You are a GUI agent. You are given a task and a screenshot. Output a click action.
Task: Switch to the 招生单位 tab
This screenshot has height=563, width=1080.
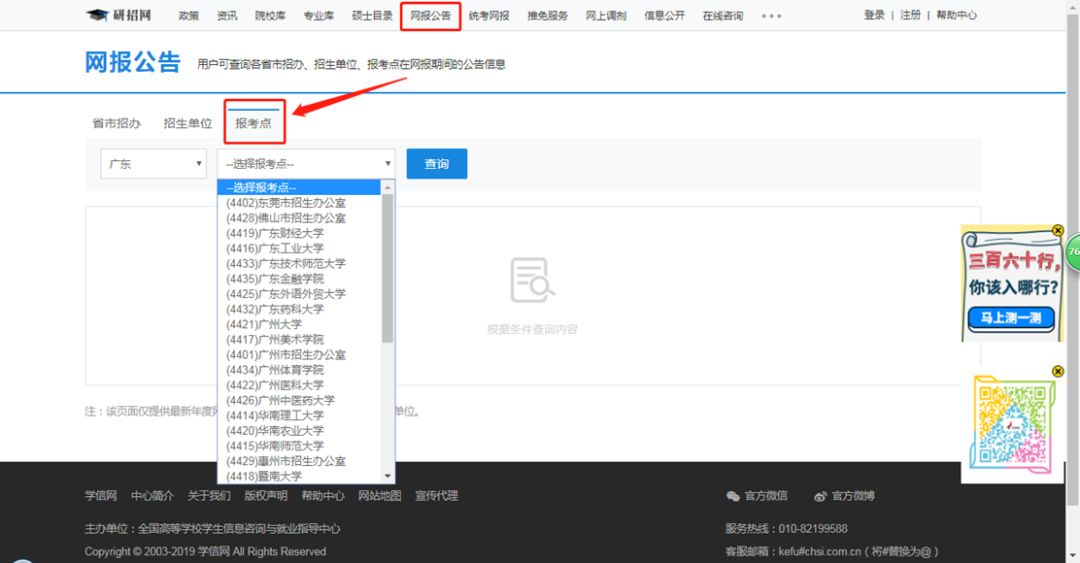188,123
